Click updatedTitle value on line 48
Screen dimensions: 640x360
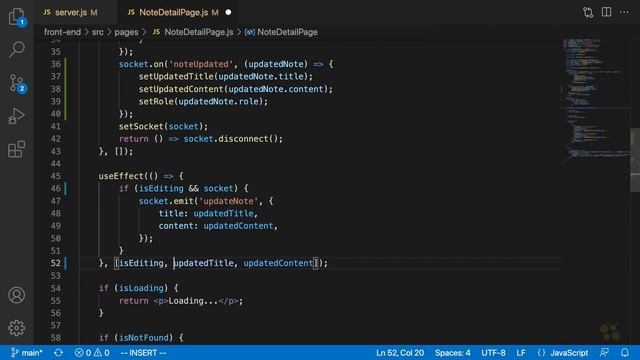click(223, 213)
